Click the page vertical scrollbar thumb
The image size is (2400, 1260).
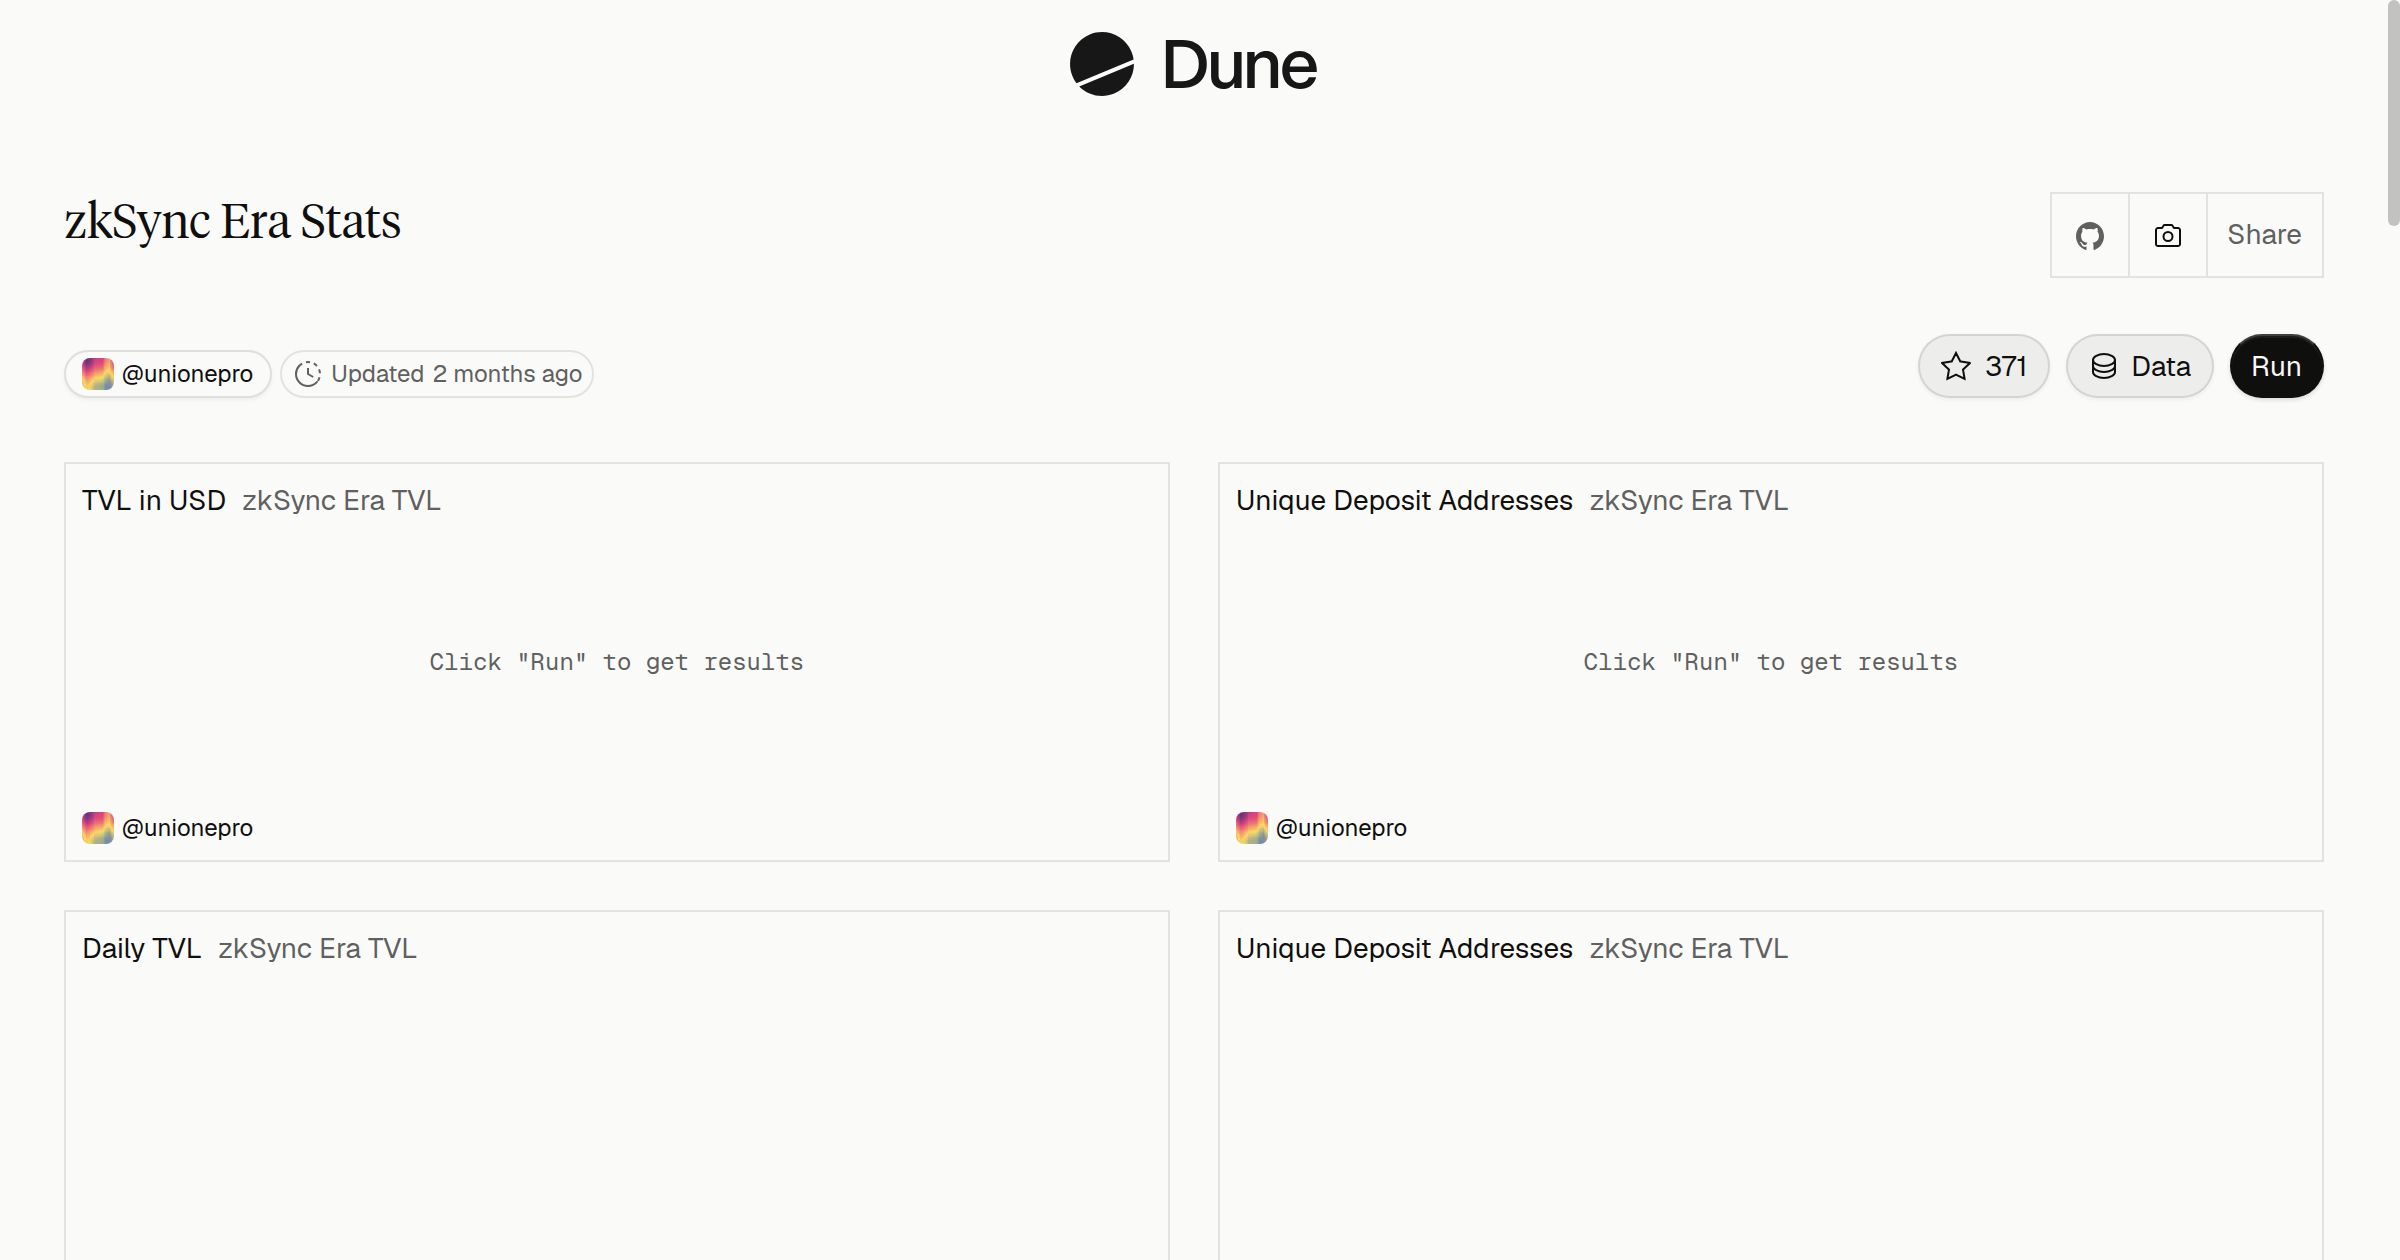click(2393, 112)
